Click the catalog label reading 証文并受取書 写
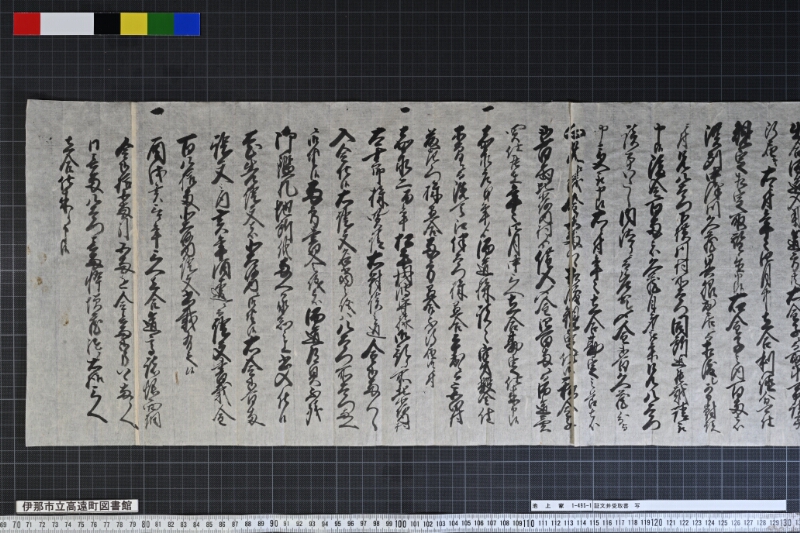This screenshot has width=800, height=533. click(658, 505)
